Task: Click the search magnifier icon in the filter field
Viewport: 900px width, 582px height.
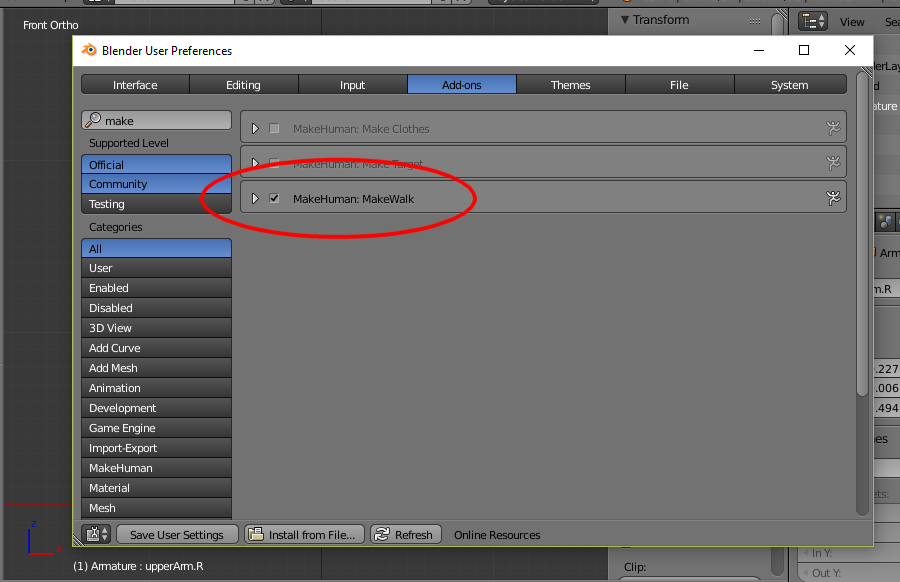Action: [93, 121]
